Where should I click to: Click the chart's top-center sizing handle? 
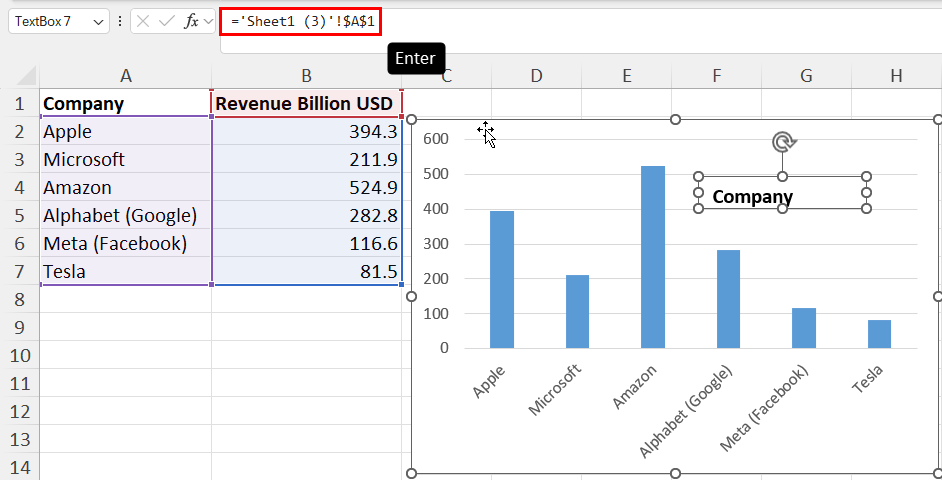(675, 120)
